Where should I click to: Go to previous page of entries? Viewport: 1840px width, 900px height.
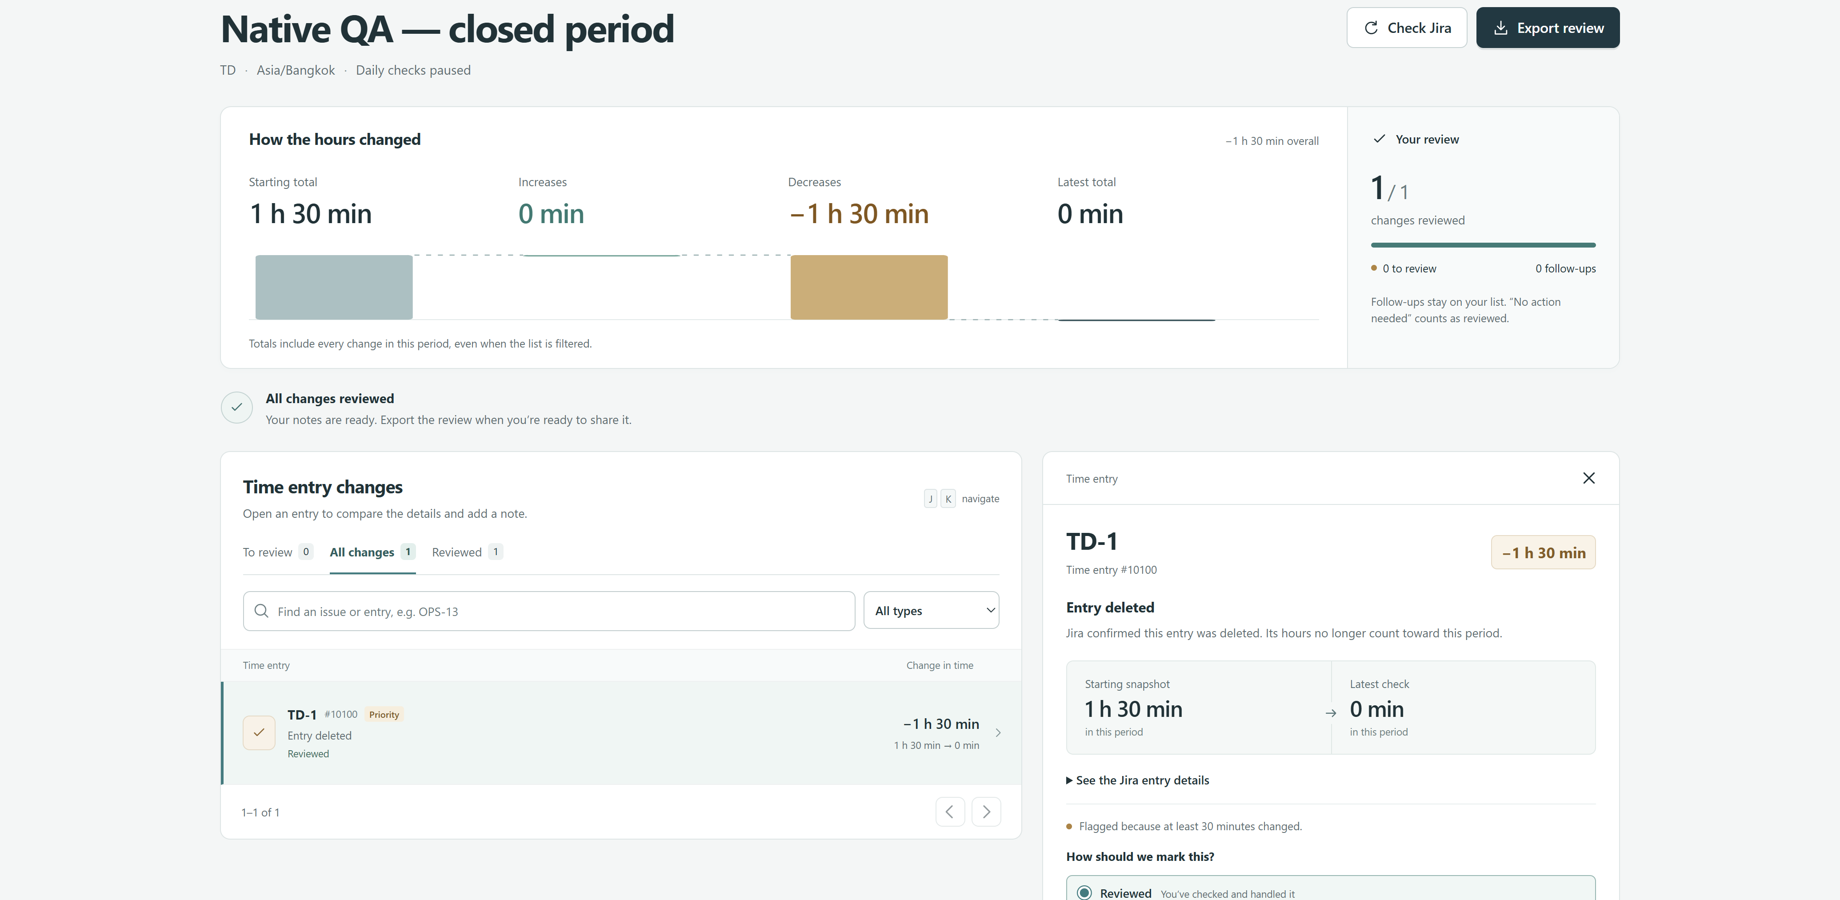[x=950, y=812]
